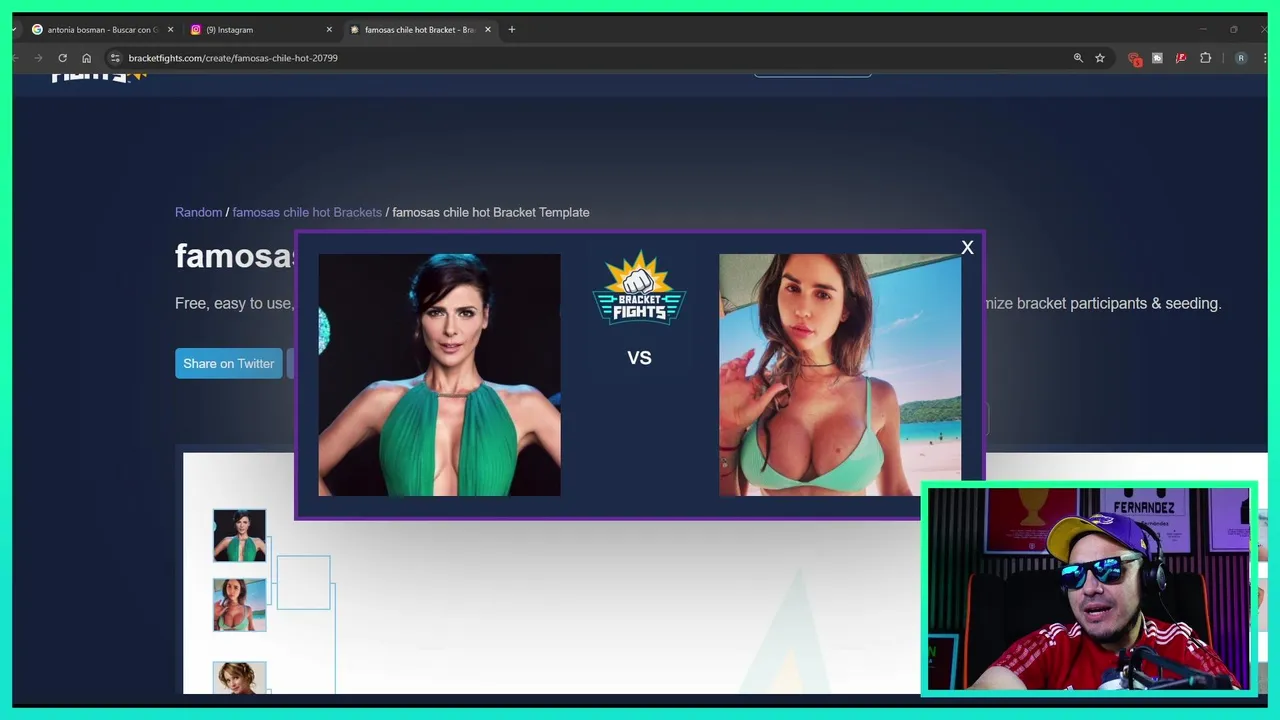The image size is (1280, 720).
Task: Close the famosas chile hot tab
Action: click(488, 30)
